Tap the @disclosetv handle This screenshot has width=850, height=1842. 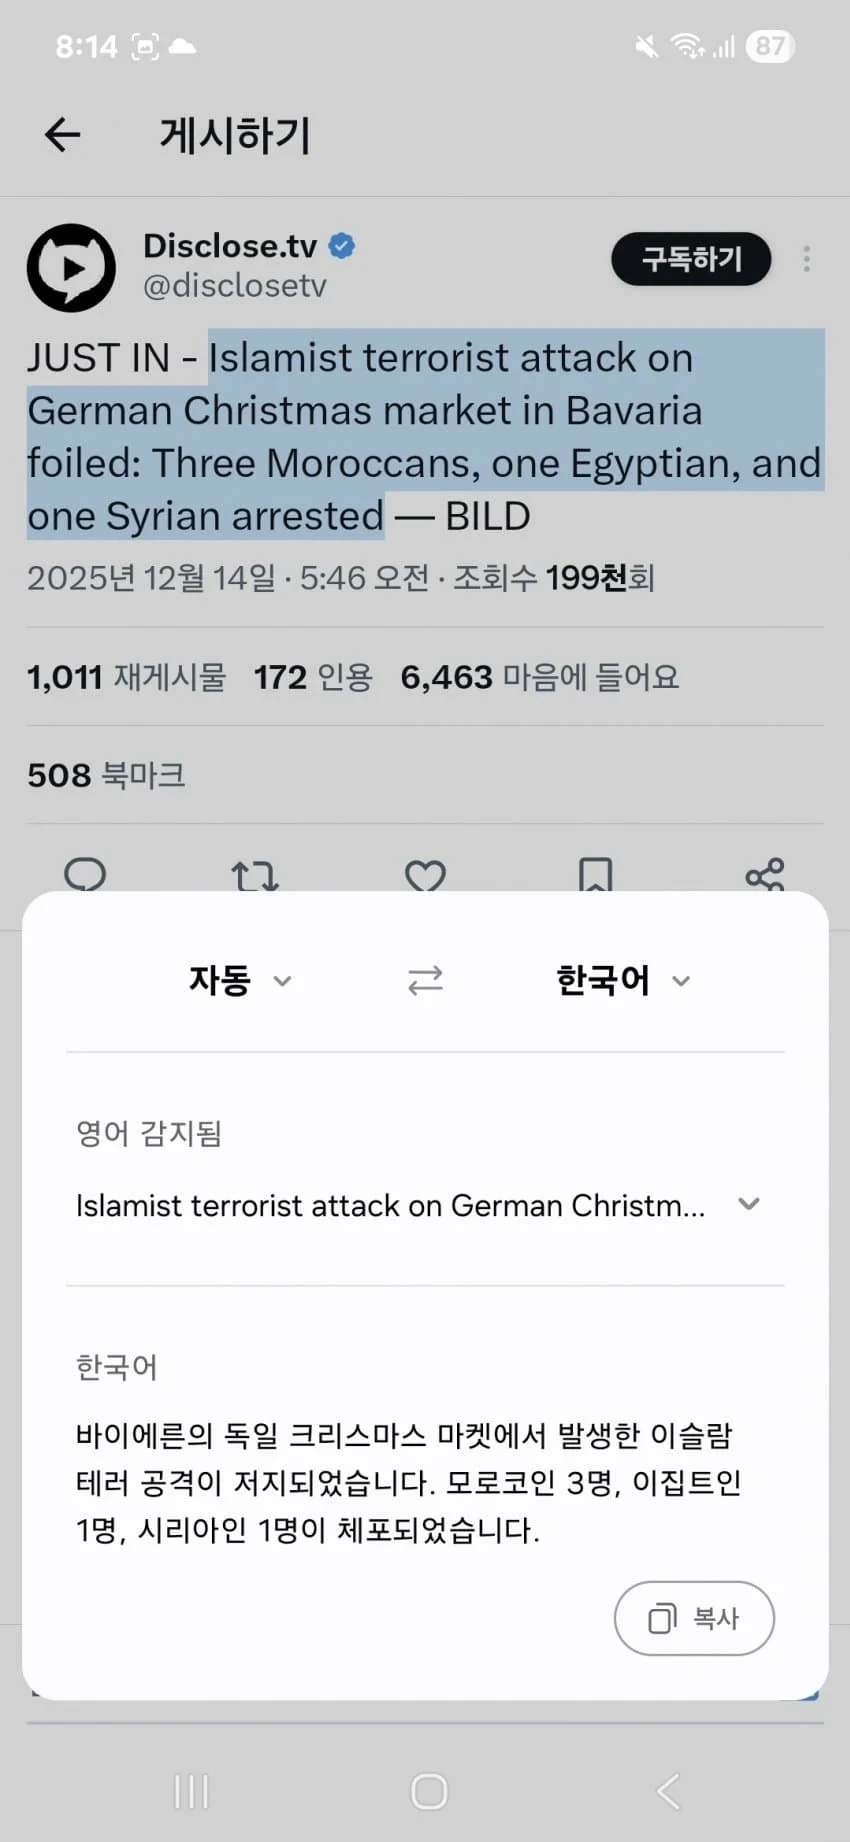click(235, 286)
